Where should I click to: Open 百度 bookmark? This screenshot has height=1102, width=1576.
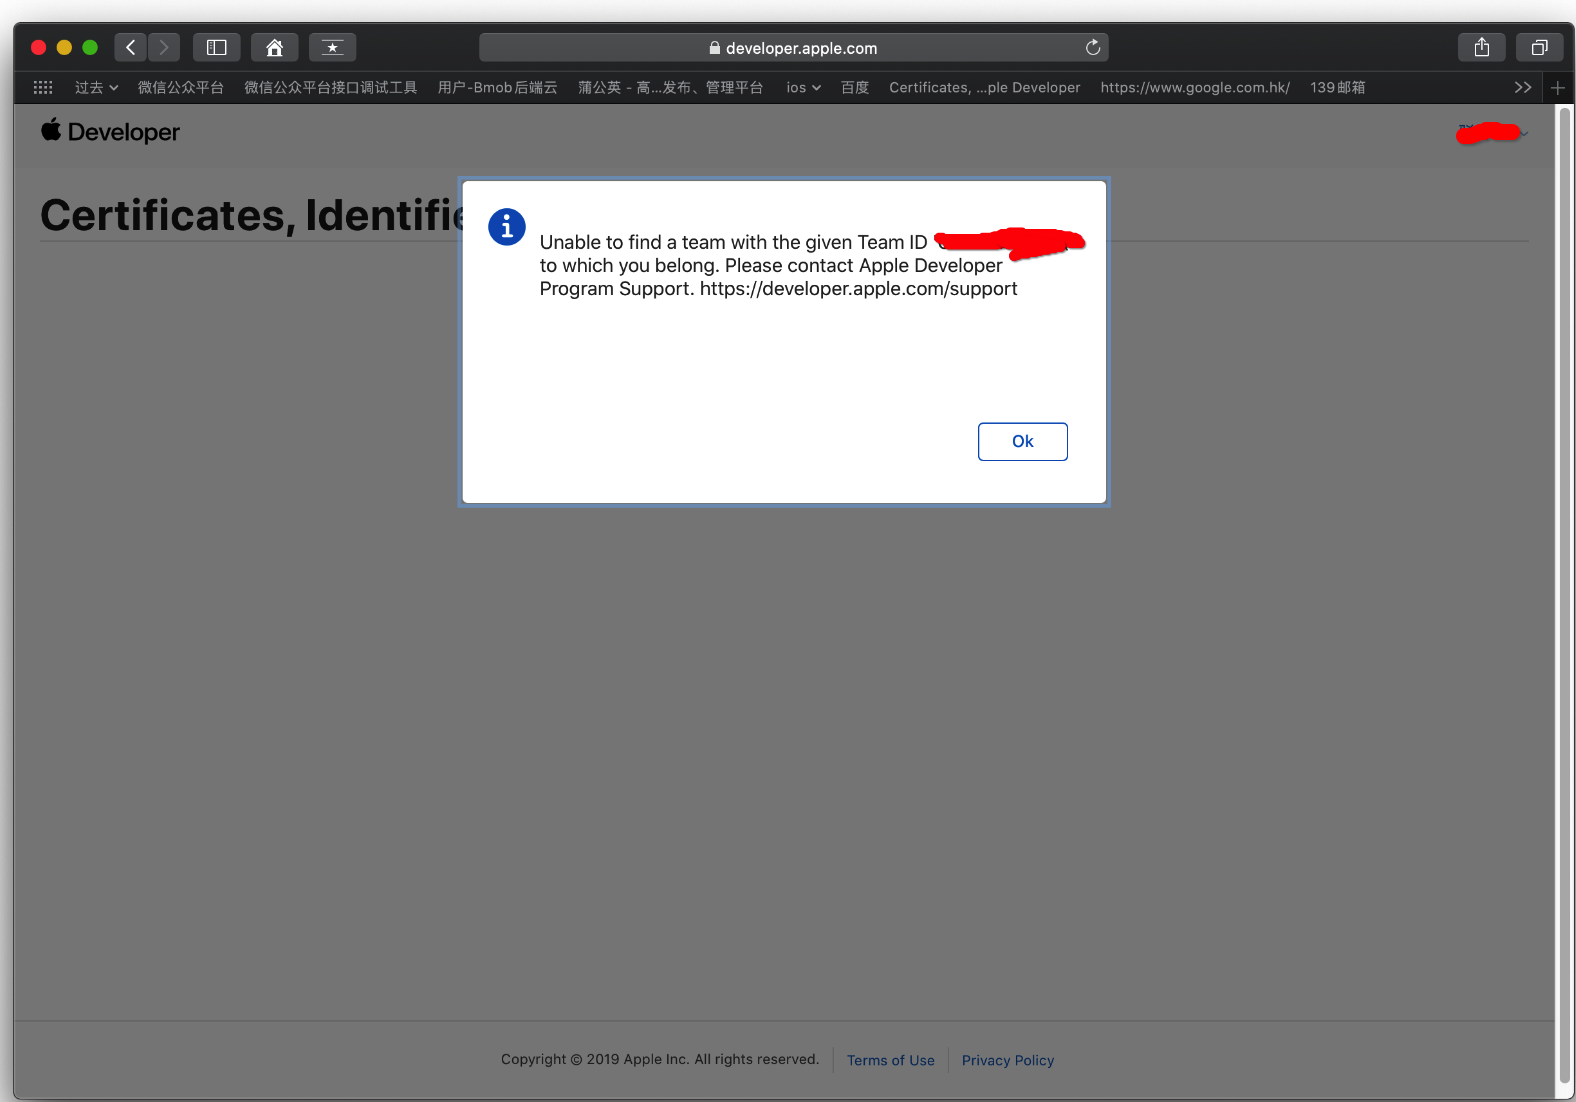pyautogui.click(x=855, y=88)
